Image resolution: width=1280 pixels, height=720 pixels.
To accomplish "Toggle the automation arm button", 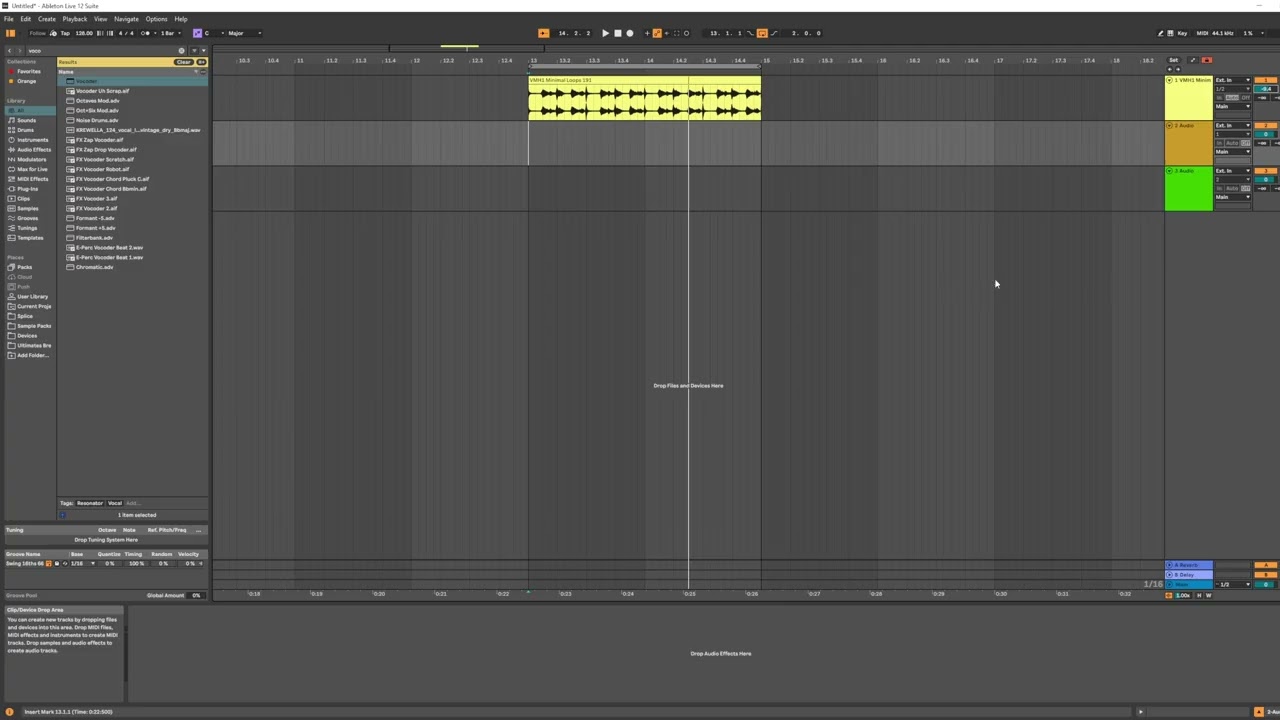I will [x=657, y=33].
